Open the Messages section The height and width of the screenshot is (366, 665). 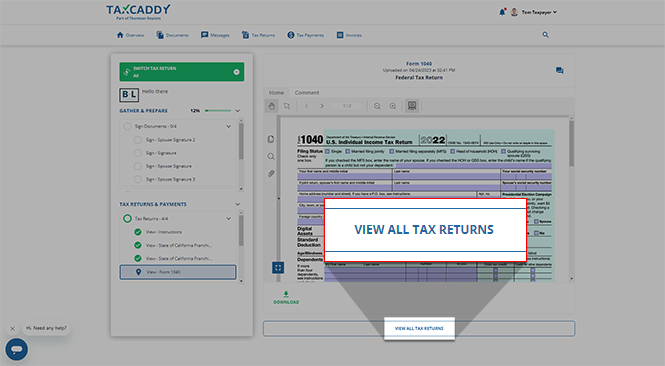[x=215, y=35]
